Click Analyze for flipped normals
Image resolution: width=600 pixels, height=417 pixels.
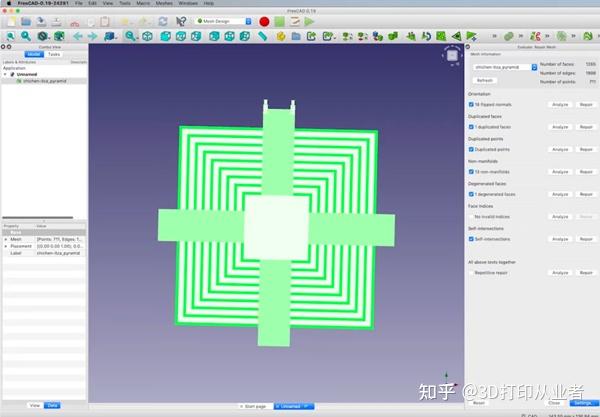pos(560,104)
